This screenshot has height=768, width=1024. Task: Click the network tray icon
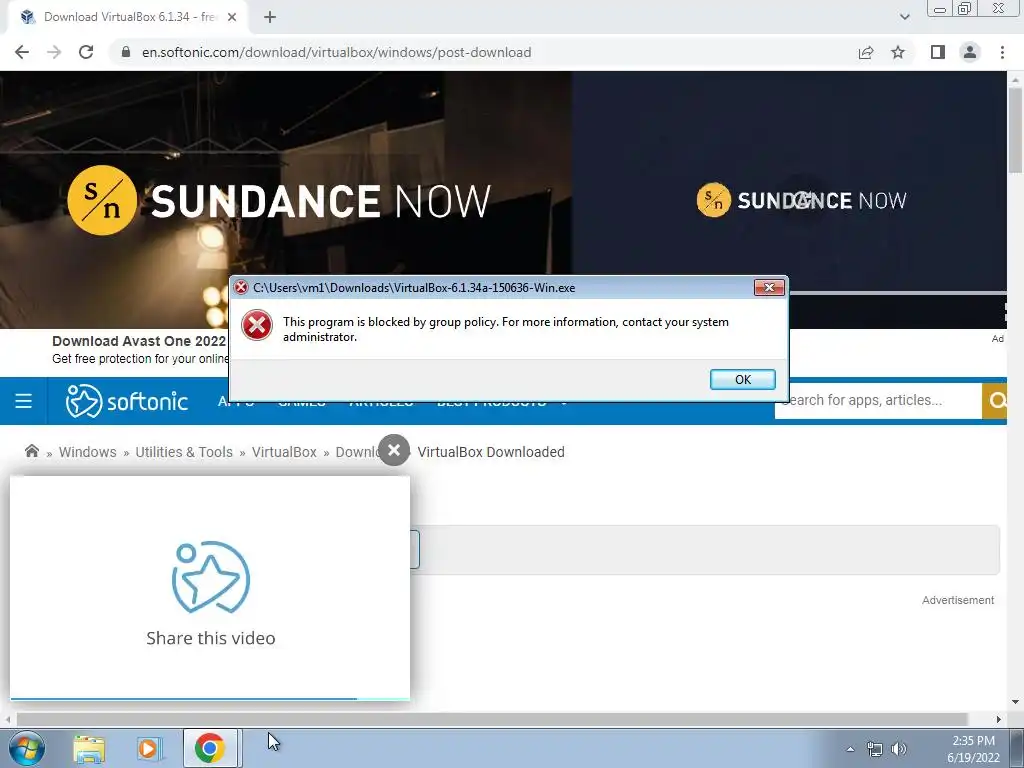pyautogui.click(x=874, y=749)
